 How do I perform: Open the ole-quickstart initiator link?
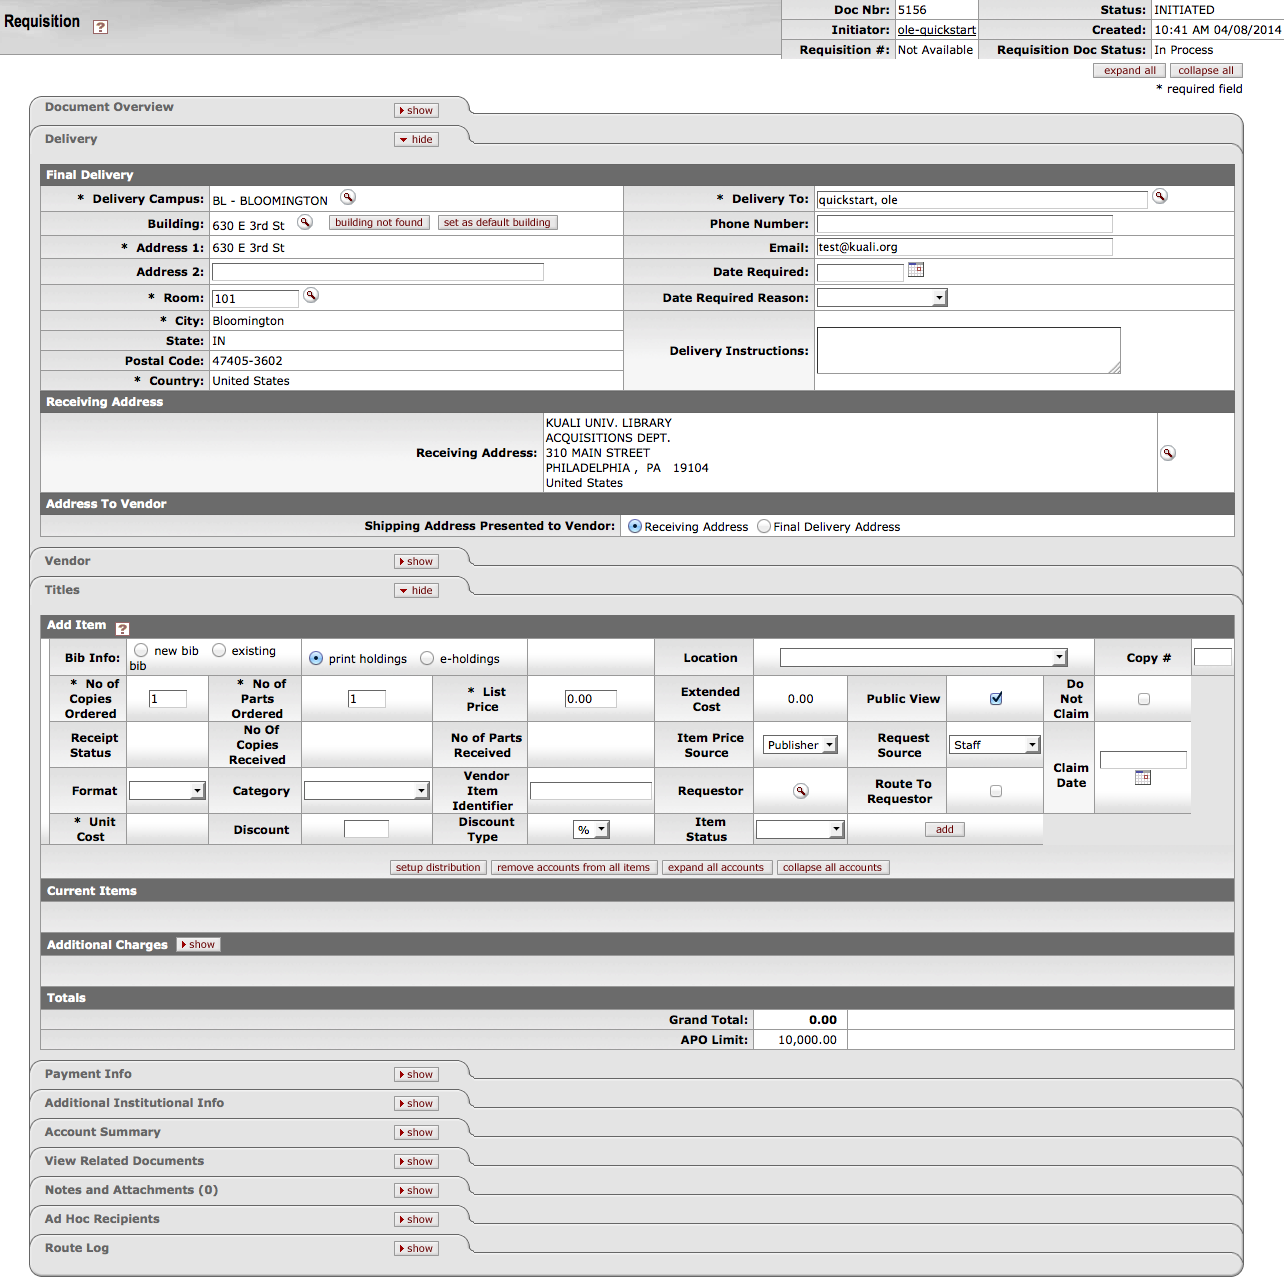936,30
